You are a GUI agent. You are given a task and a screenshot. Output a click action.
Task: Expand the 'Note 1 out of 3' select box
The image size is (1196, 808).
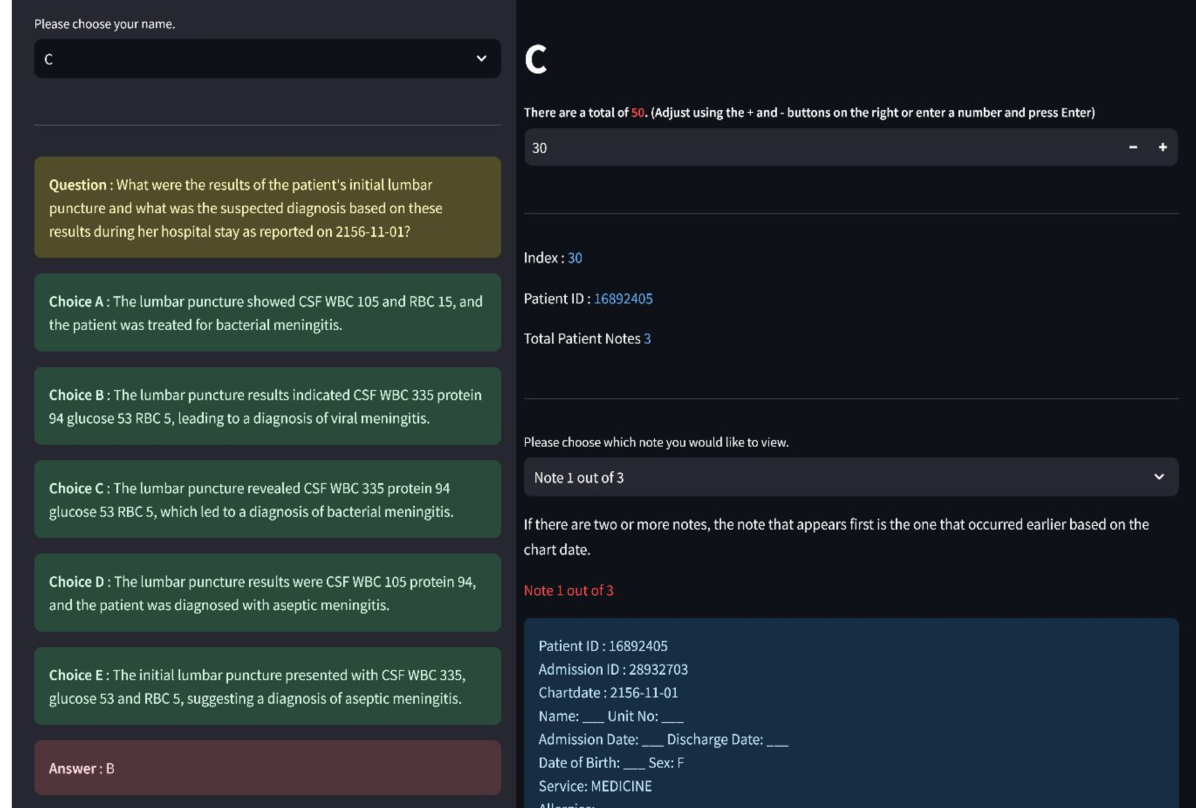click(850, 477)
